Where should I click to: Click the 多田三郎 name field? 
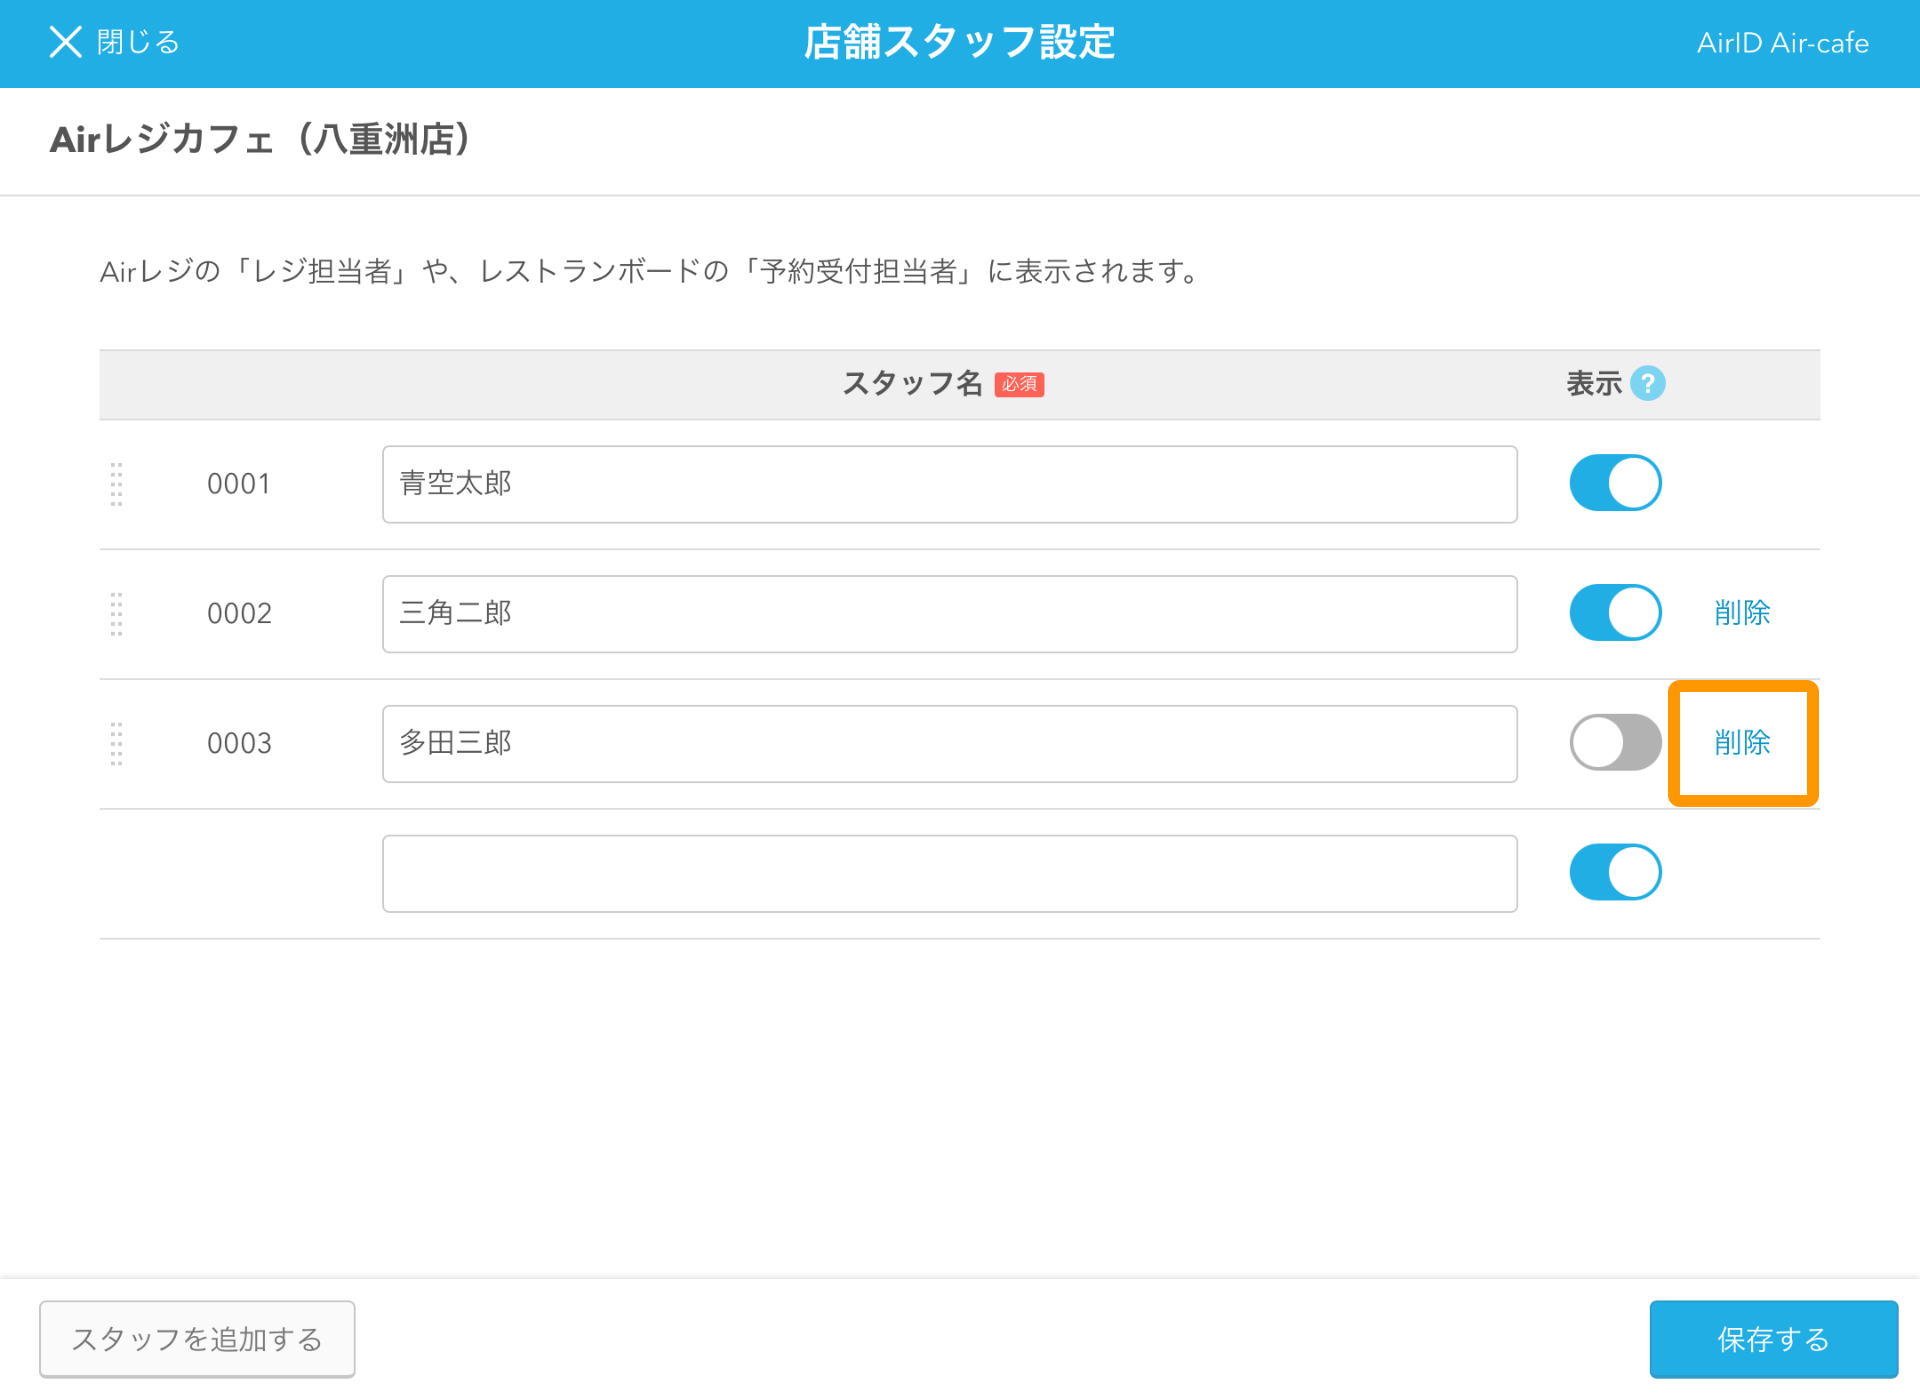[949, 744]
